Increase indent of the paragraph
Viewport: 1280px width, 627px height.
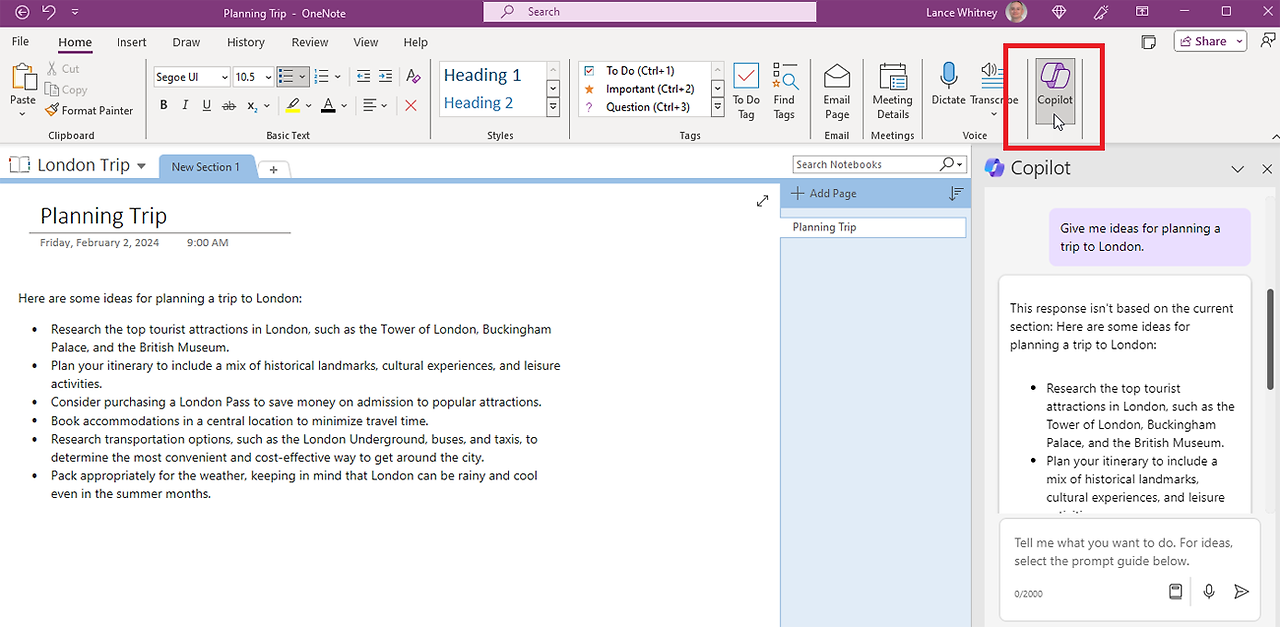coord(386,76)
